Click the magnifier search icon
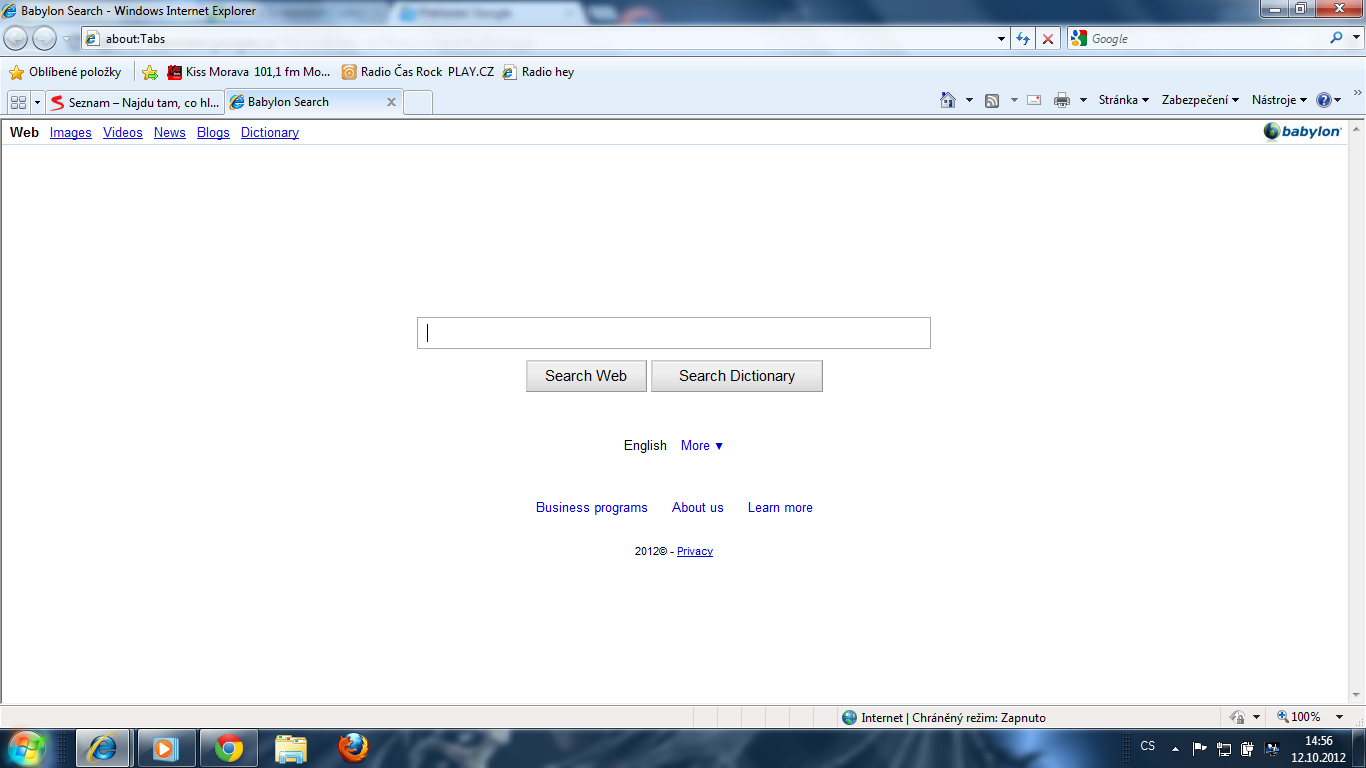The height and width of the screenshot is (768, 1366). tap(1336, 38)
